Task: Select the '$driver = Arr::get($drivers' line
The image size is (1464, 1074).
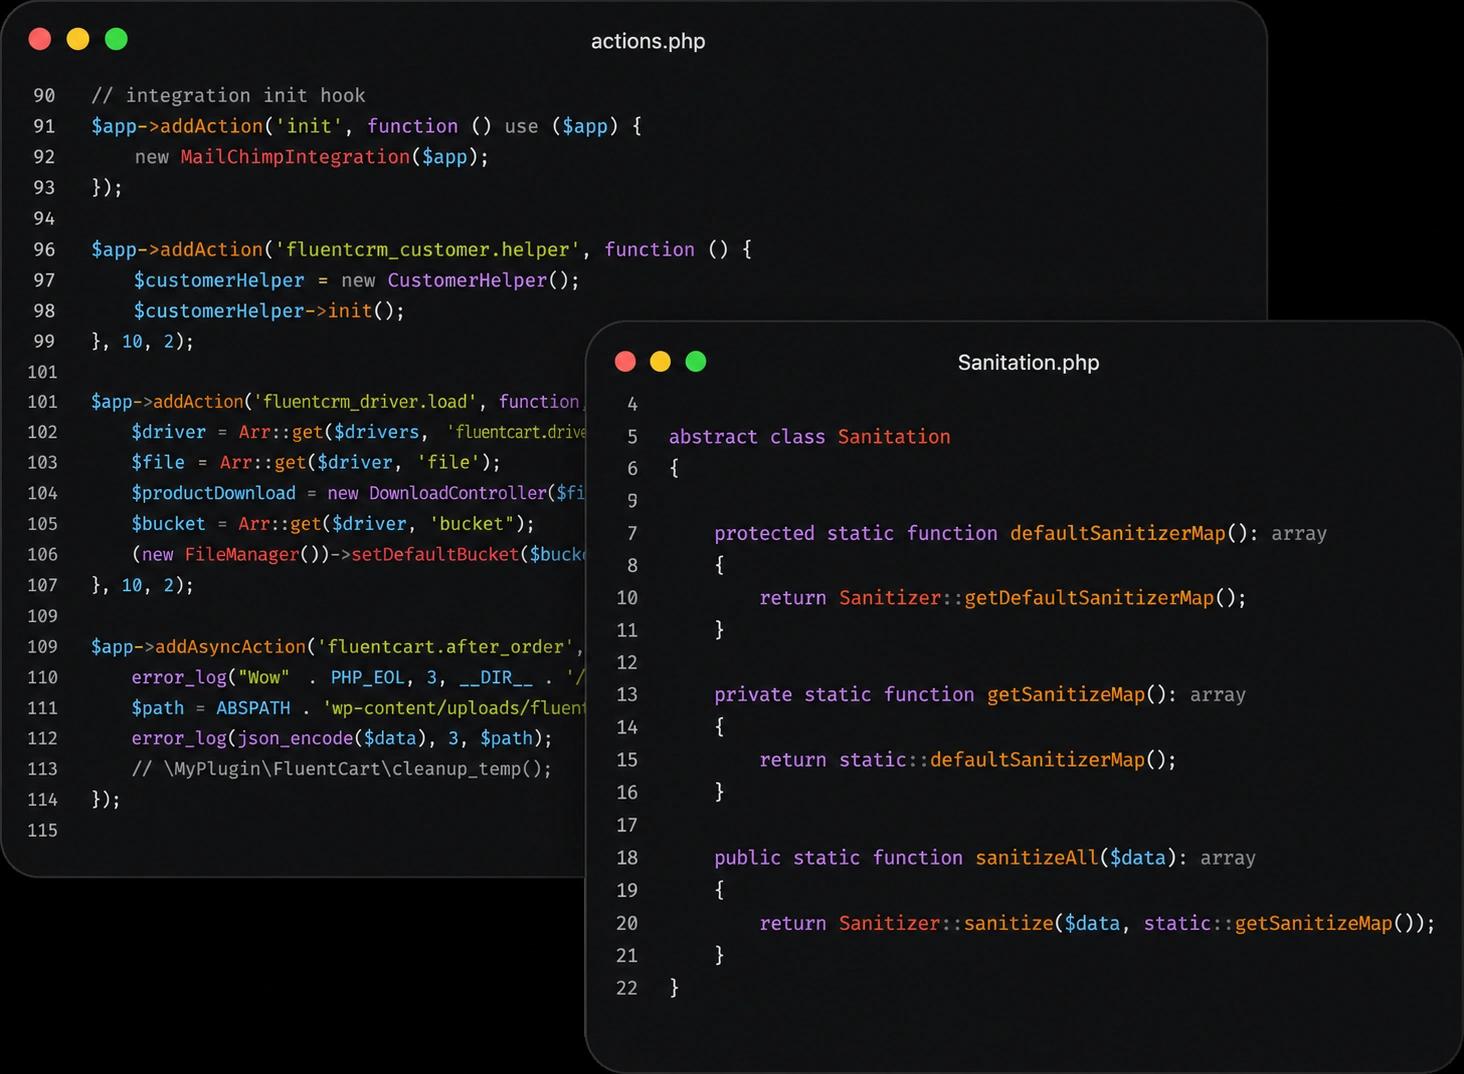Action: pos(358,432)
